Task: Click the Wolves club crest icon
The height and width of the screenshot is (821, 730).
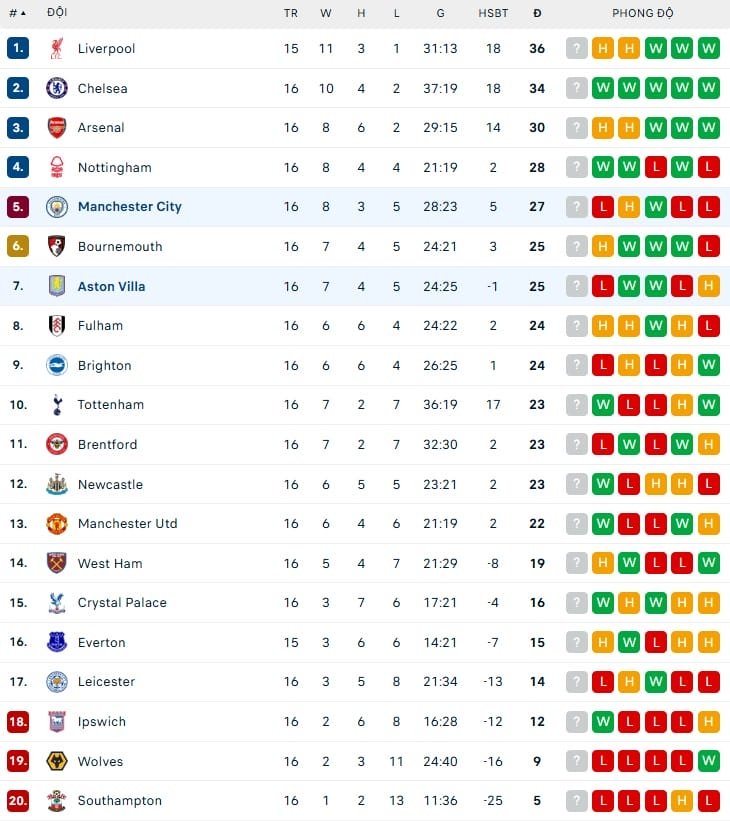Action: [57, 761]
